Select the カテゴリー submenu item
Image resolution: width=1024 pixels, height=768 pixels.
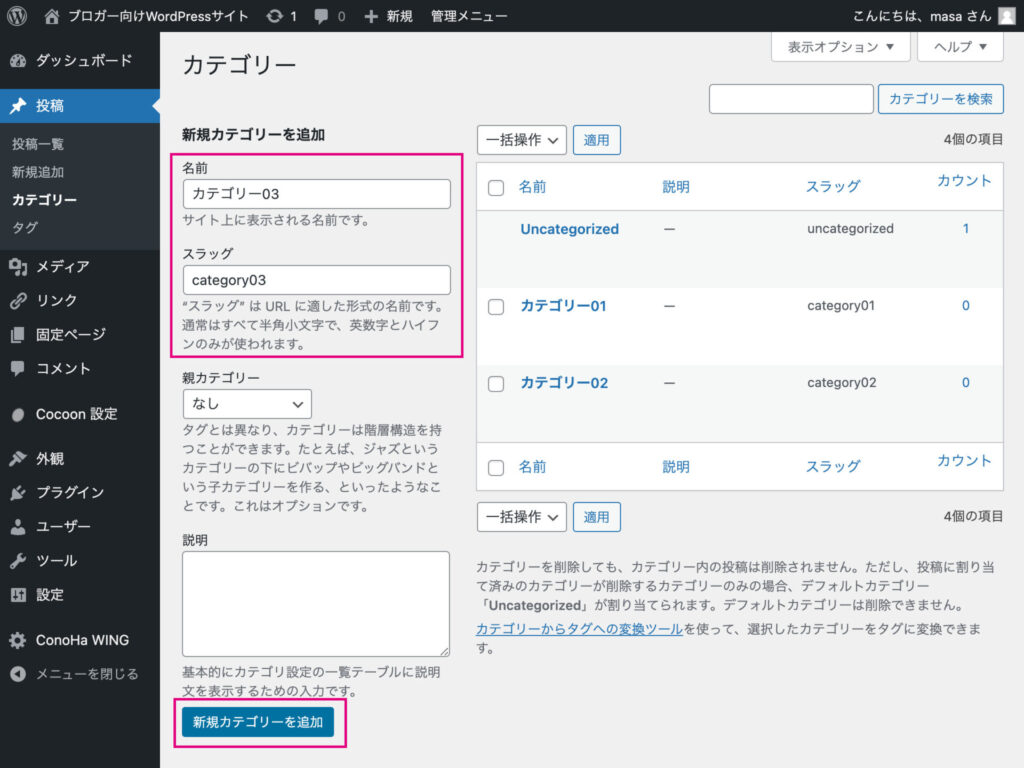(44, 200)
